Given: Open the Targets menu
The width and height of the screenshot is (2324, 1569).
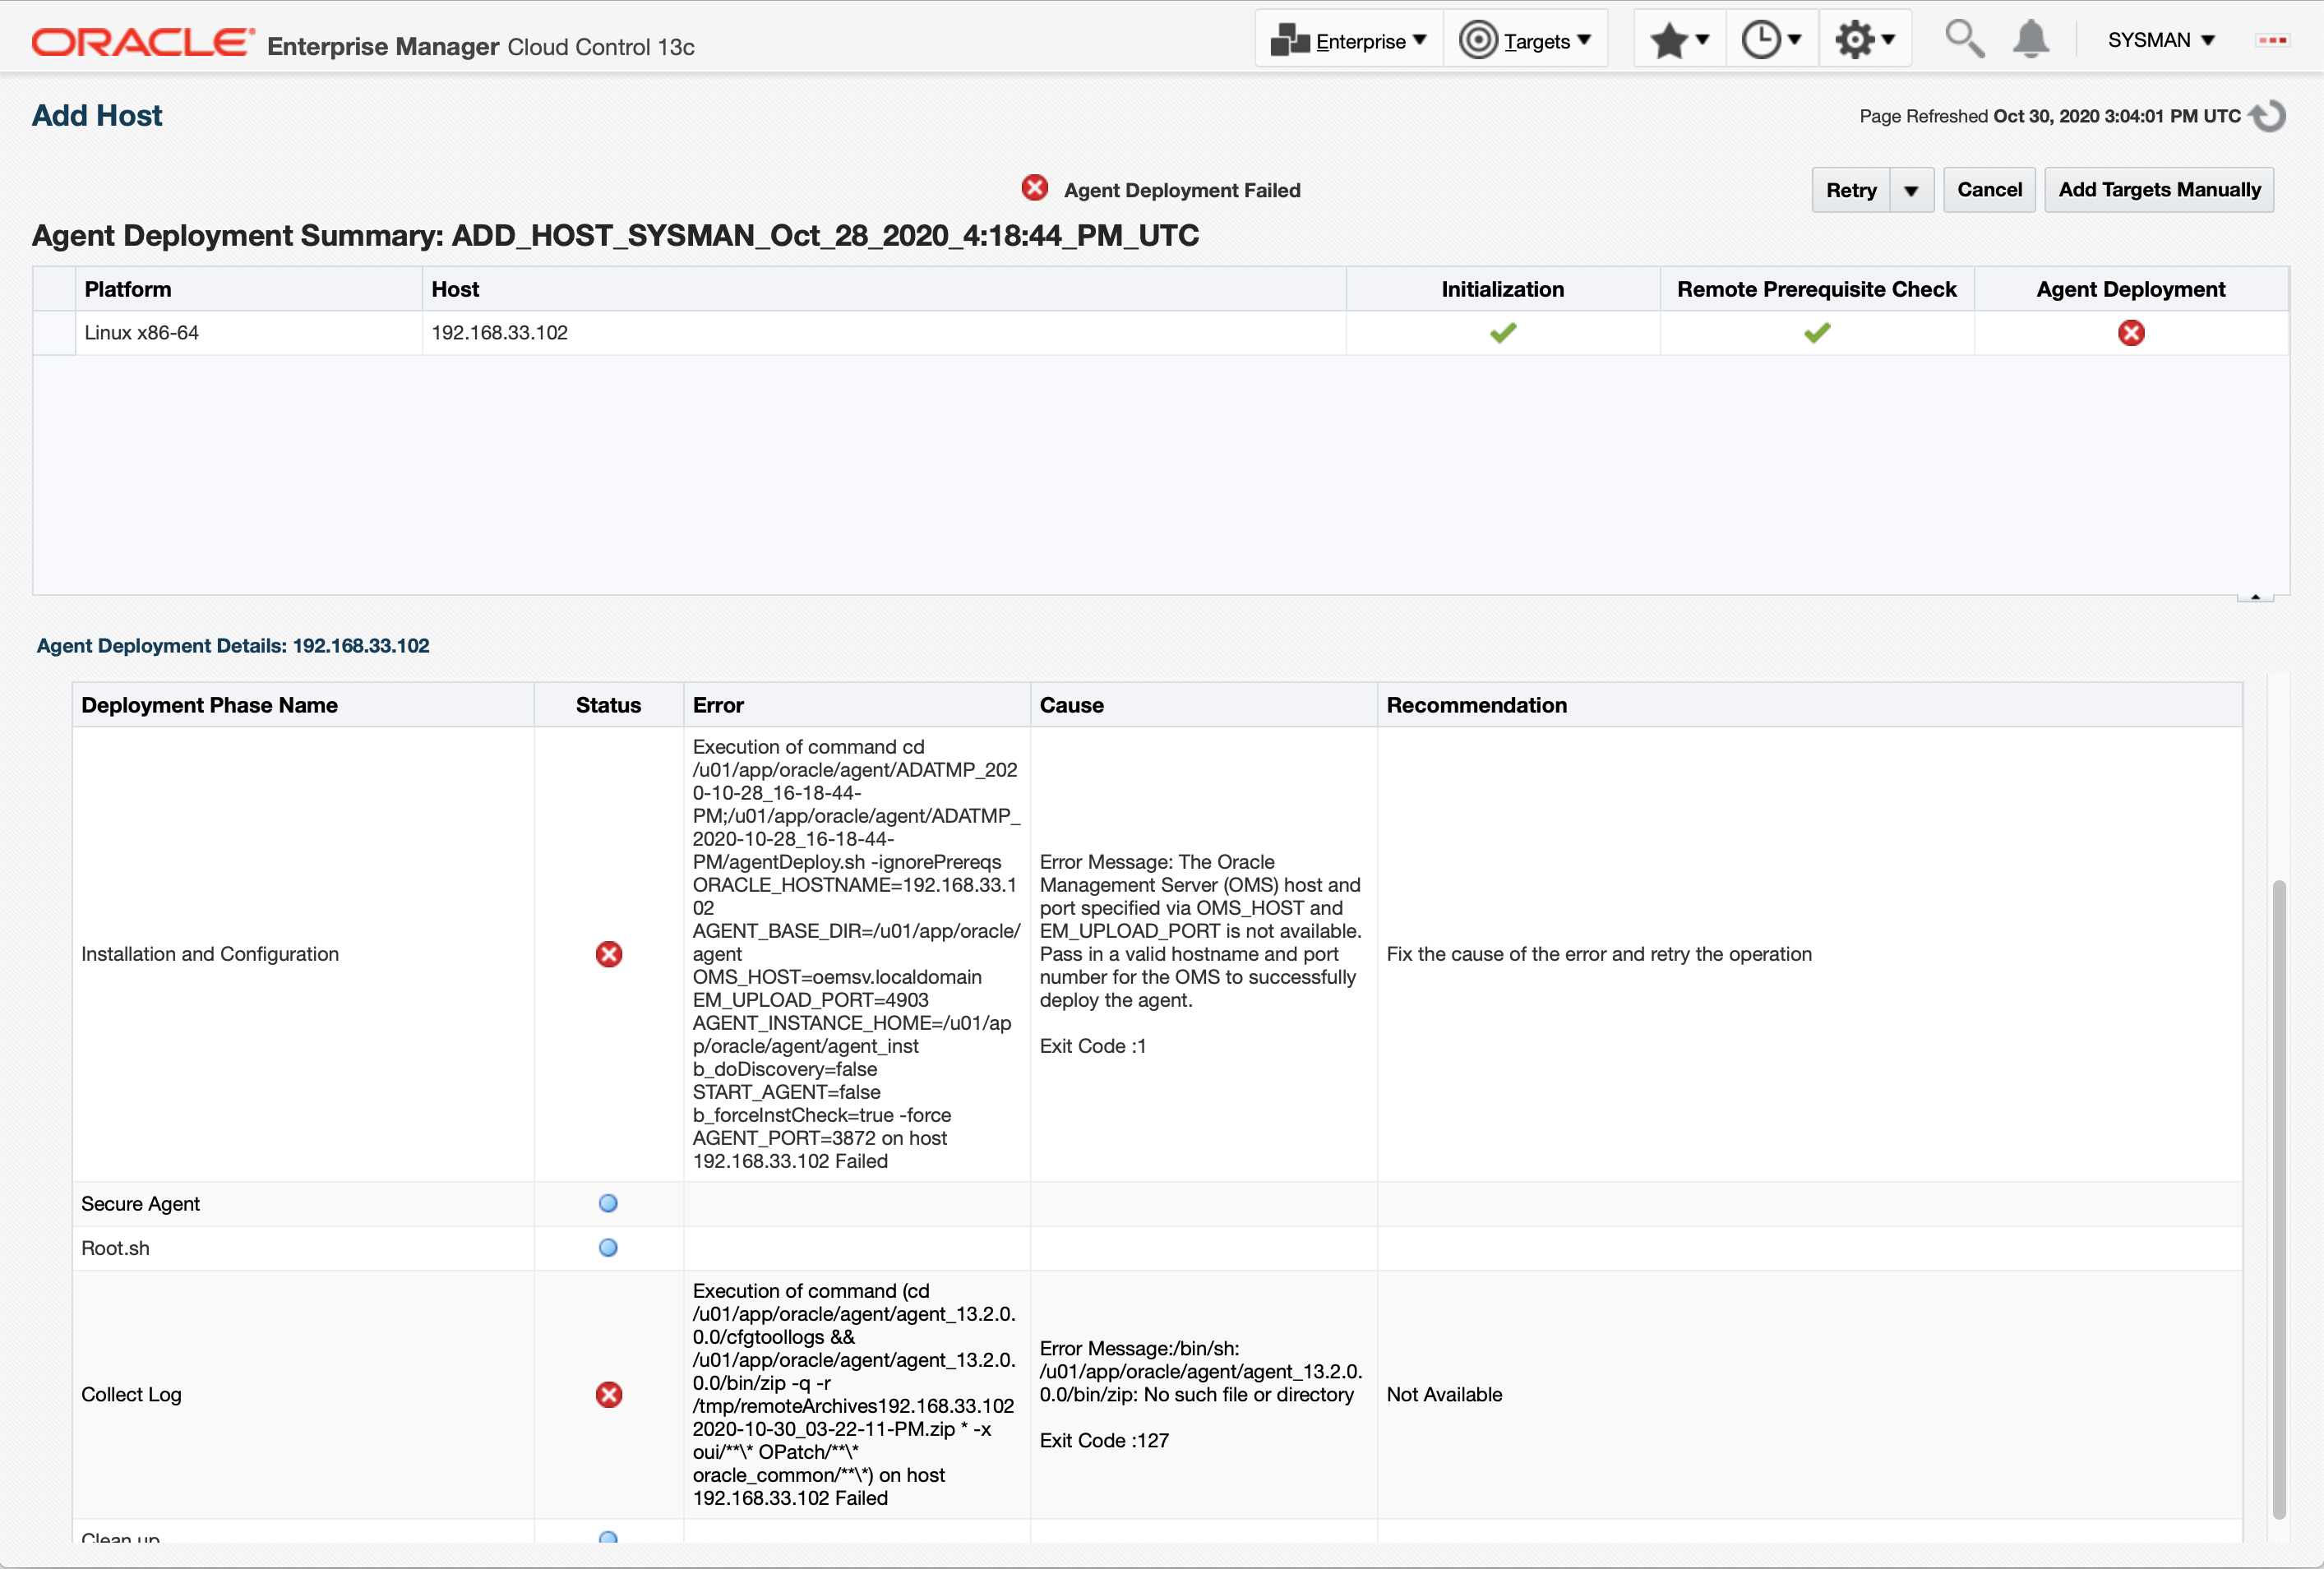Looking at the screenshot, I should [1525, 40].
